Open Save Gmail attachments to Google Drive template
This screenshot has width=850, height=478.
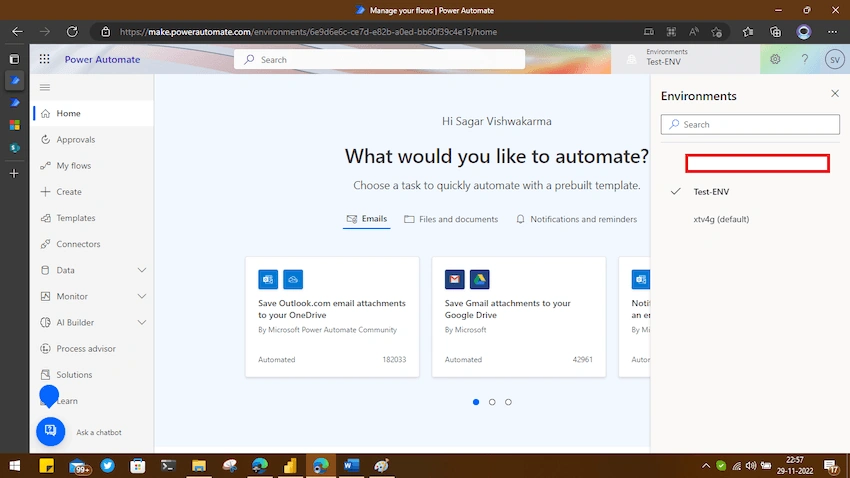coord(519,316)
